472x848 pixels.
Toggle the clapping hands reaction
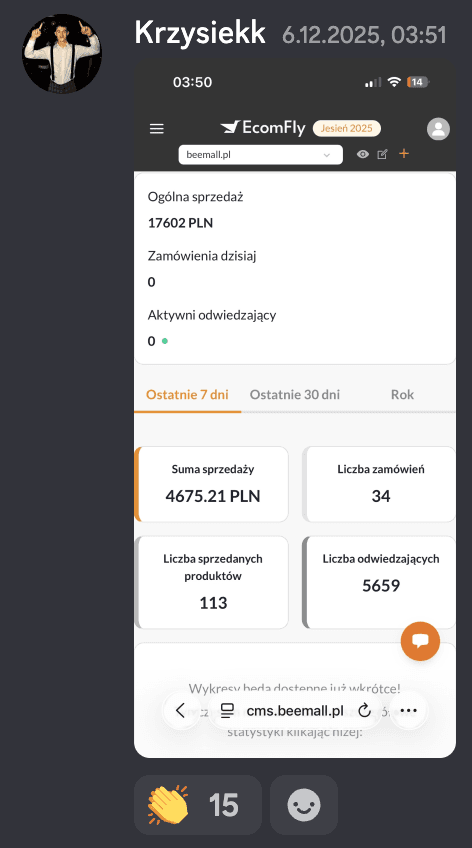pos(198,805)
